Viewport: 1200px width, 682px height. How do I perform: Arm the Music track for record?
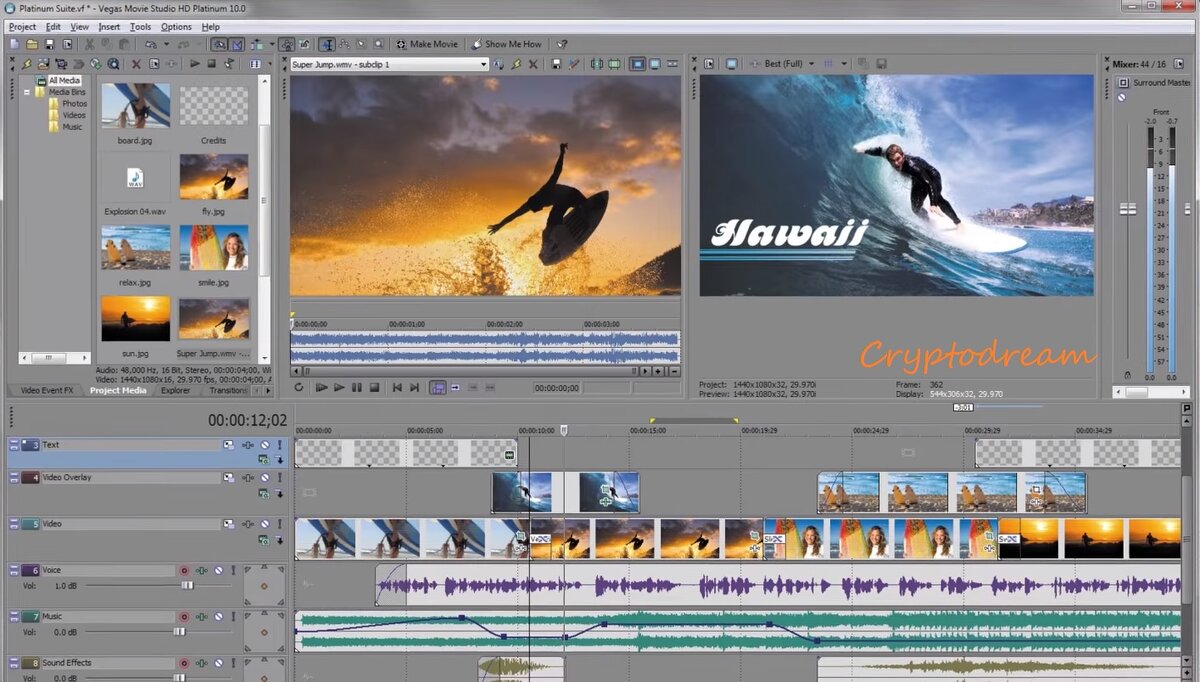point(184,617)
